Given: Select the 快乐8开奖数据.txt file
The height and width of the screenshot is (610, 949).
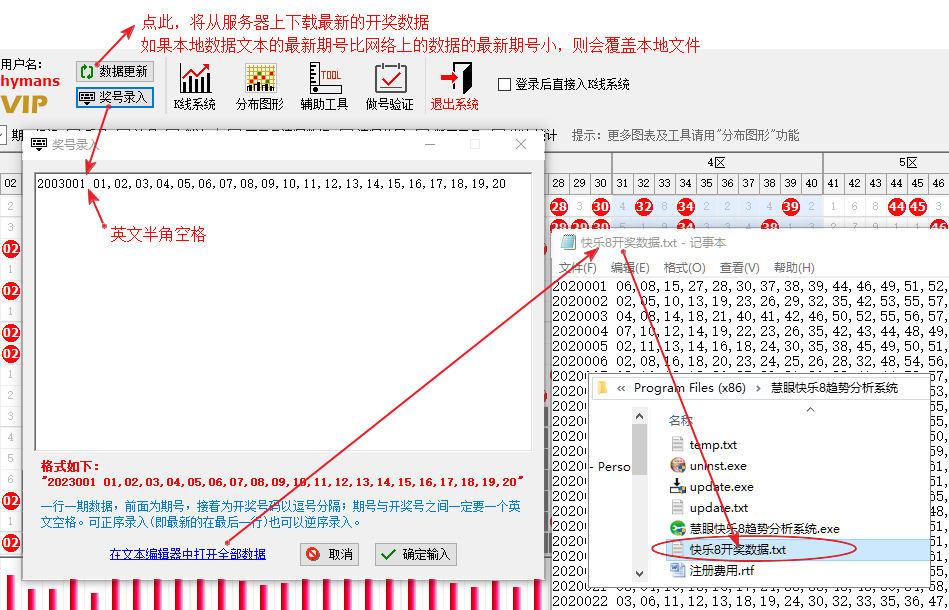Looking at the screenshot, I should coord(737,550).
